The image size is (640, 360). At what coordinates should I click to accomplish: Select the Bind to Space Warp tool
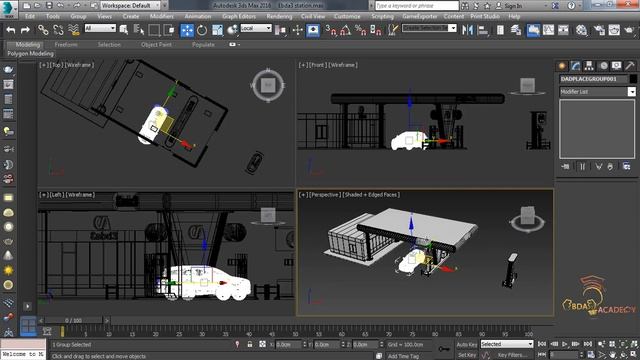pos(73,30)
